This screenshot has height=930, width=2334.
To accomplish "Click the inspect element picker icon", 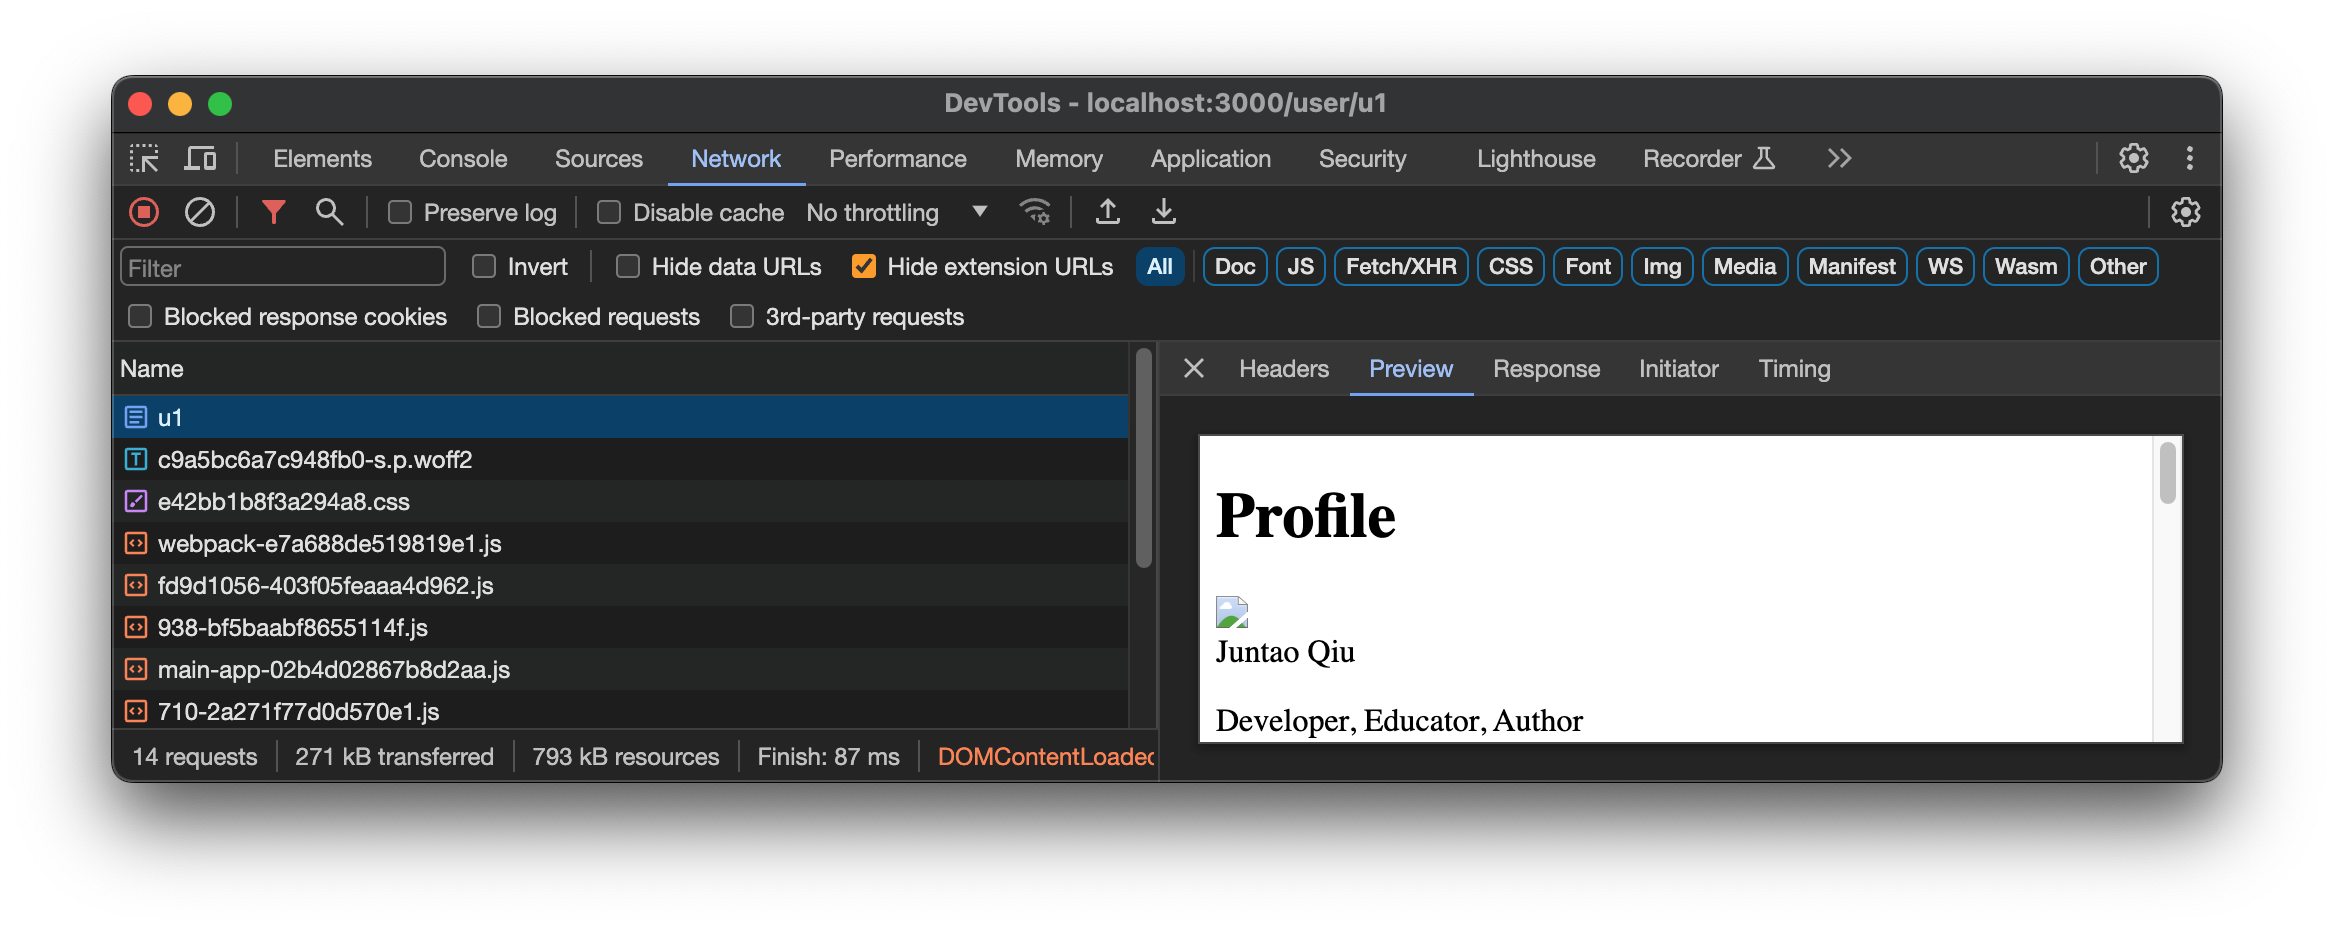I will pyautogui.click(x=144, y=159).
